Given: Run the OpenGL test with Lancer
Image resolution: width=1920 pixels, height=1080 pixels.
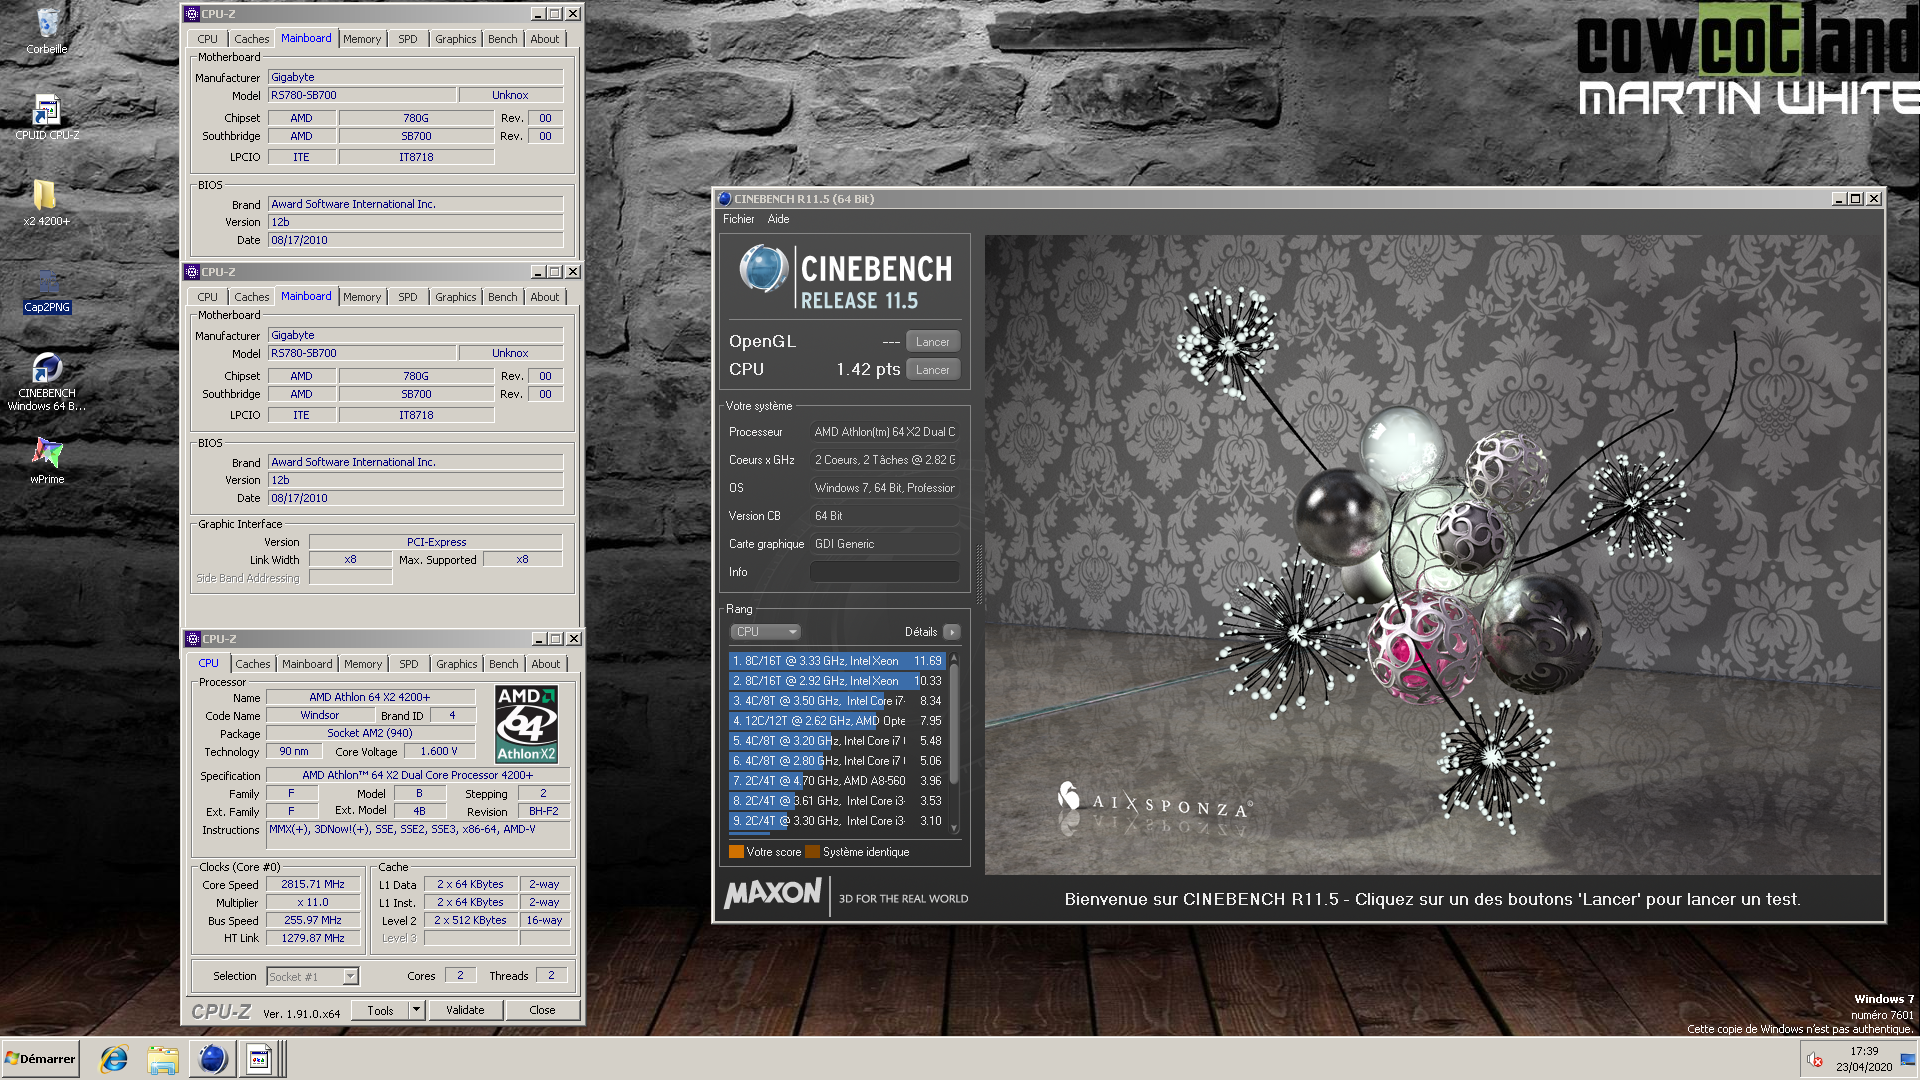Looking at the screenshot, I should pyautogui.click(x=933, y=342).
